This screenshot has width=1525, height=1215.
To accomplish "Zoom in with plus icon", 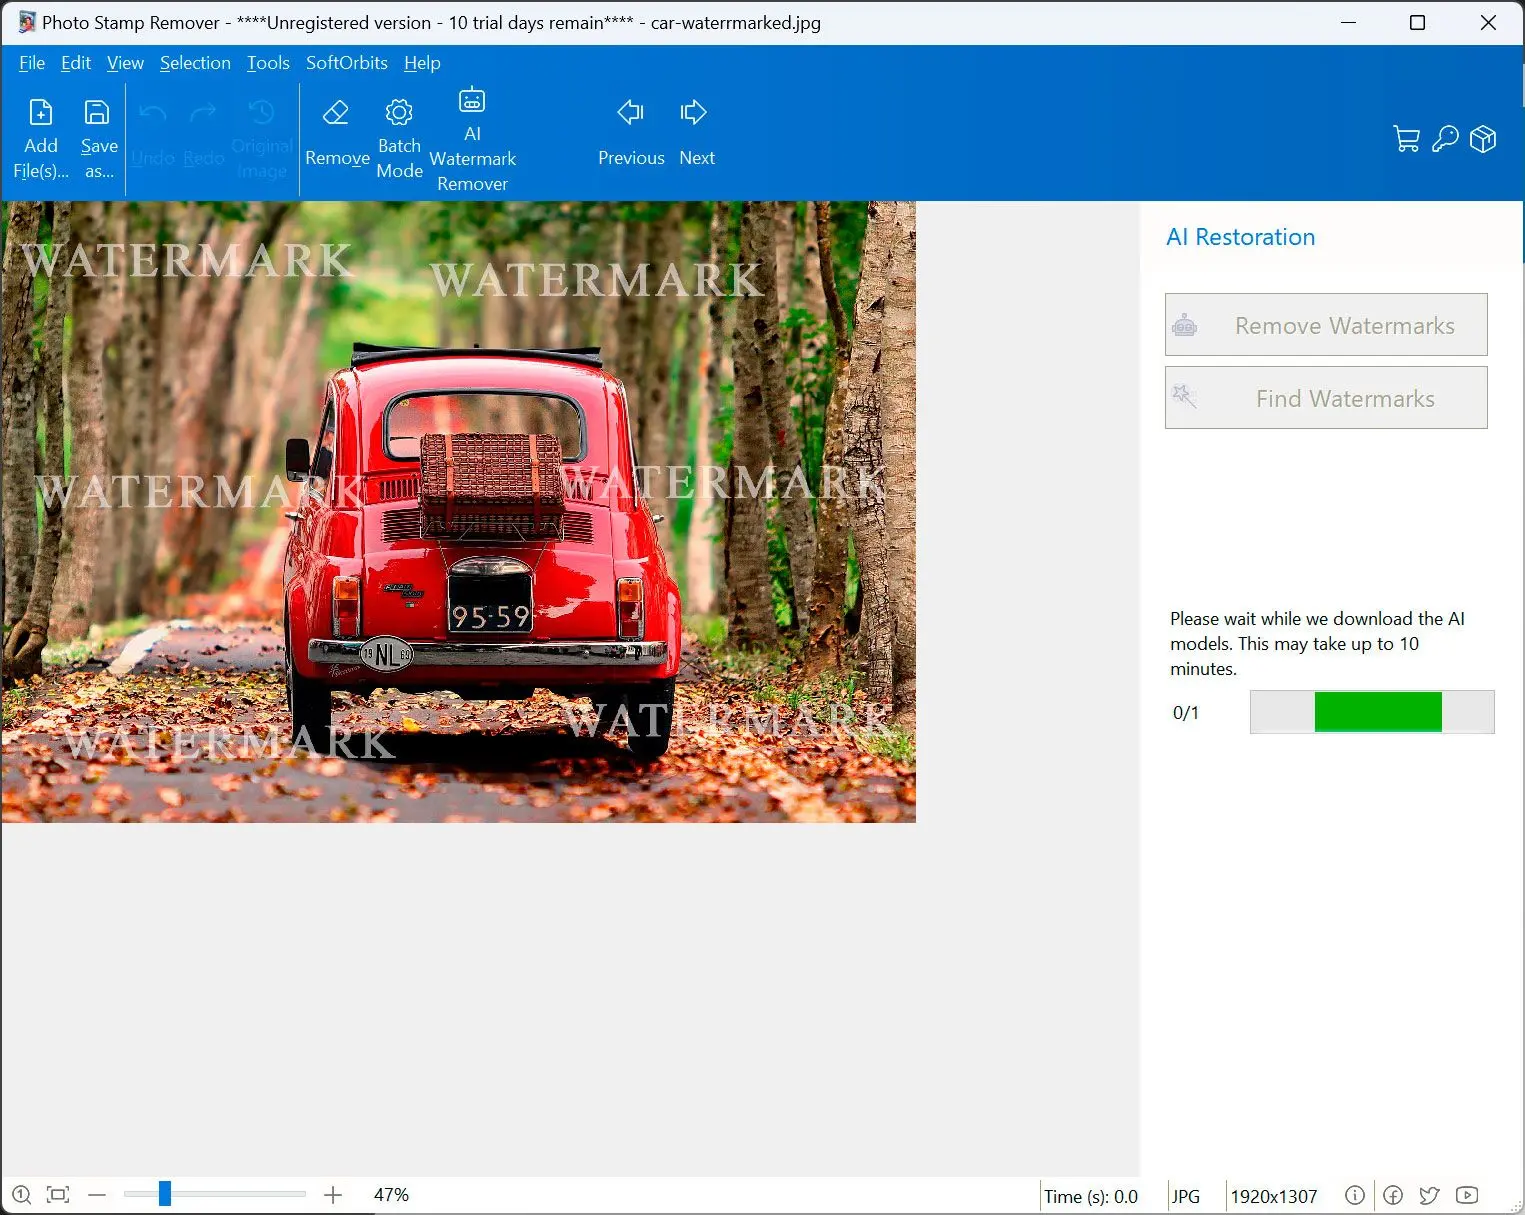I will pyautogui.click(x=333, y=1195).
